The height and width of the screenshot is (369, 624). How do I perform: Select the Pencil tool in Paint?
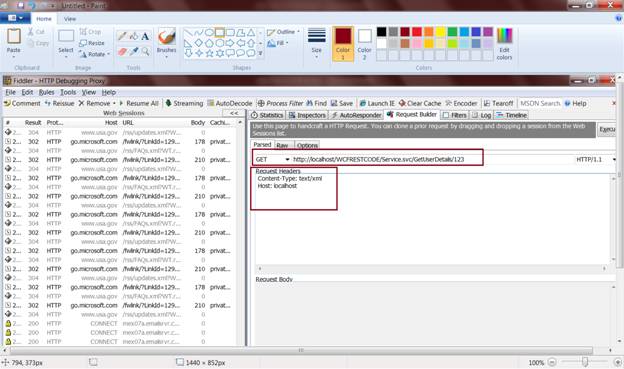pos(122,36)
